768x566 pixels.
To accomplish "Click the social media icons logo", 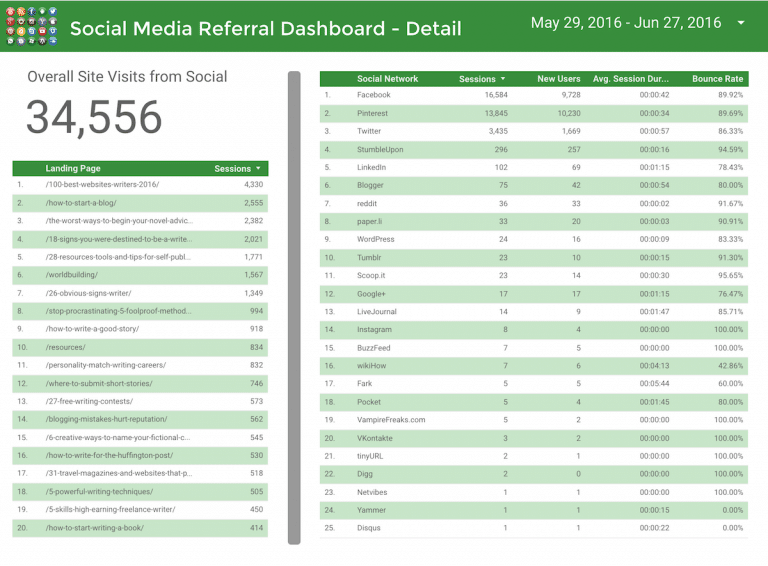I will click(31, 27).
